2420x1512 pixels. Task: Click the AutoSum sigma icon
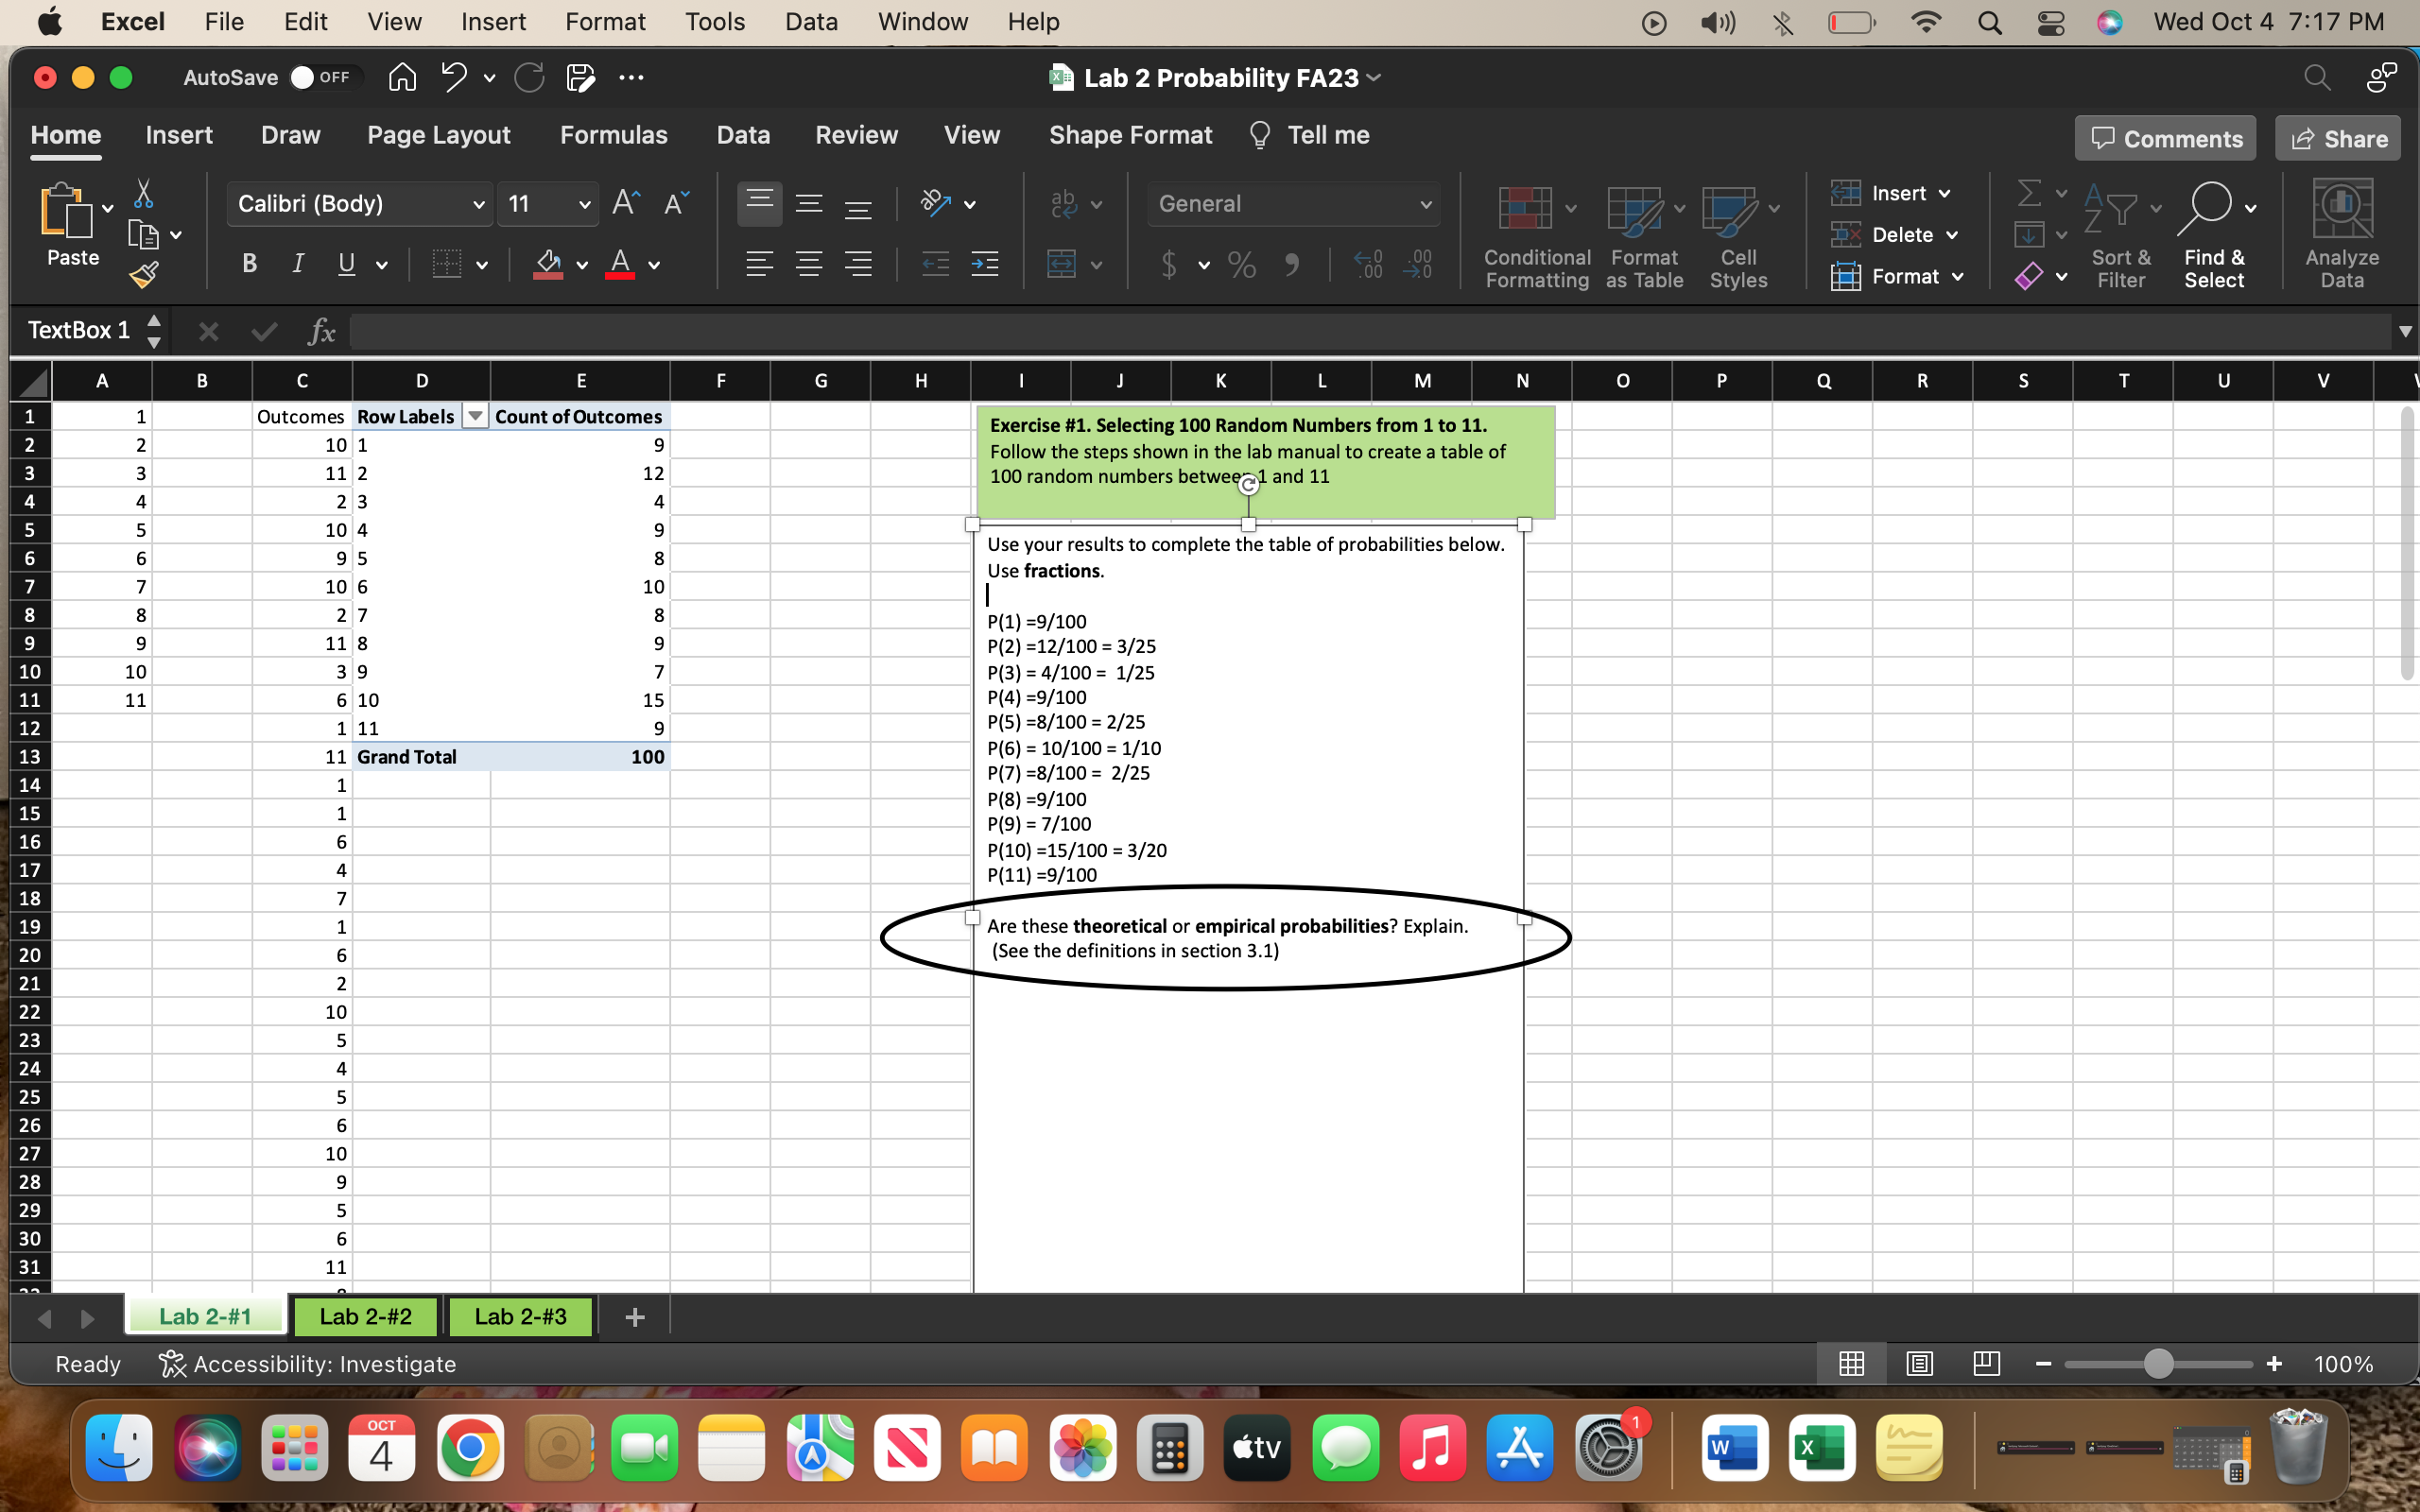click(2028, 192)
